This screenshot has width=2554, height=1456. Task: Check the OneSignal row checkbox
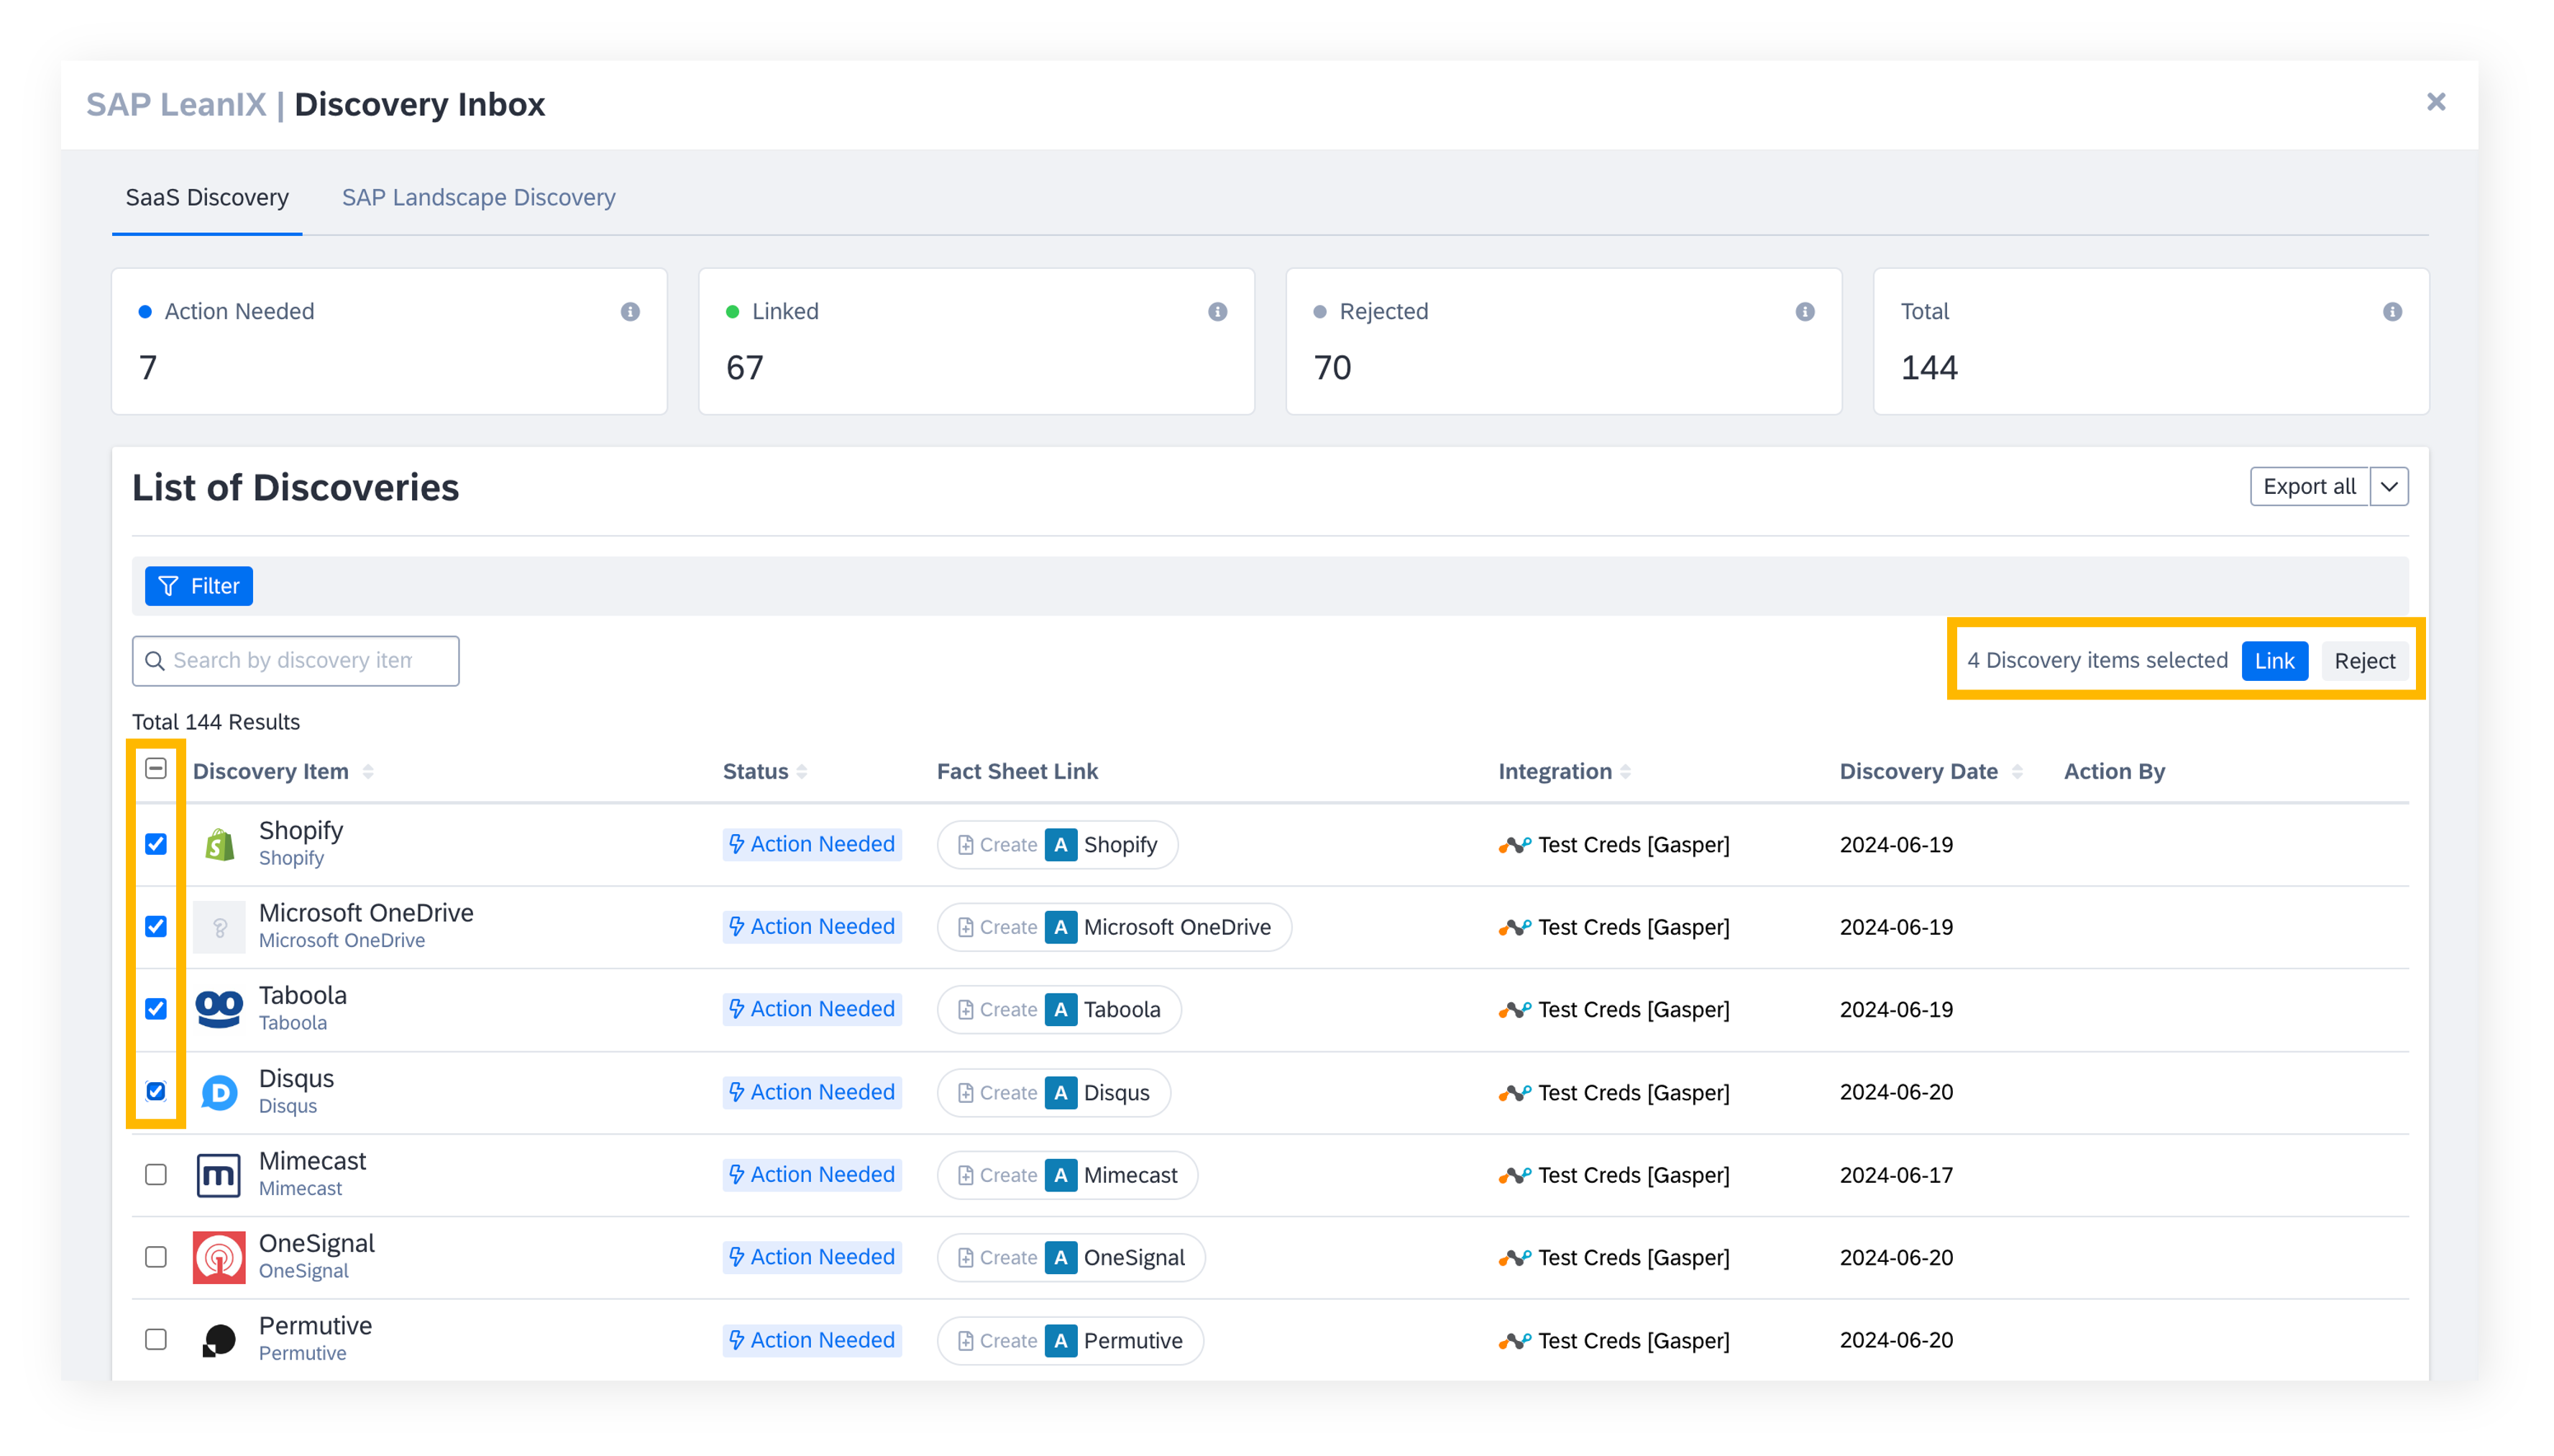click(x=156, y=1256)
